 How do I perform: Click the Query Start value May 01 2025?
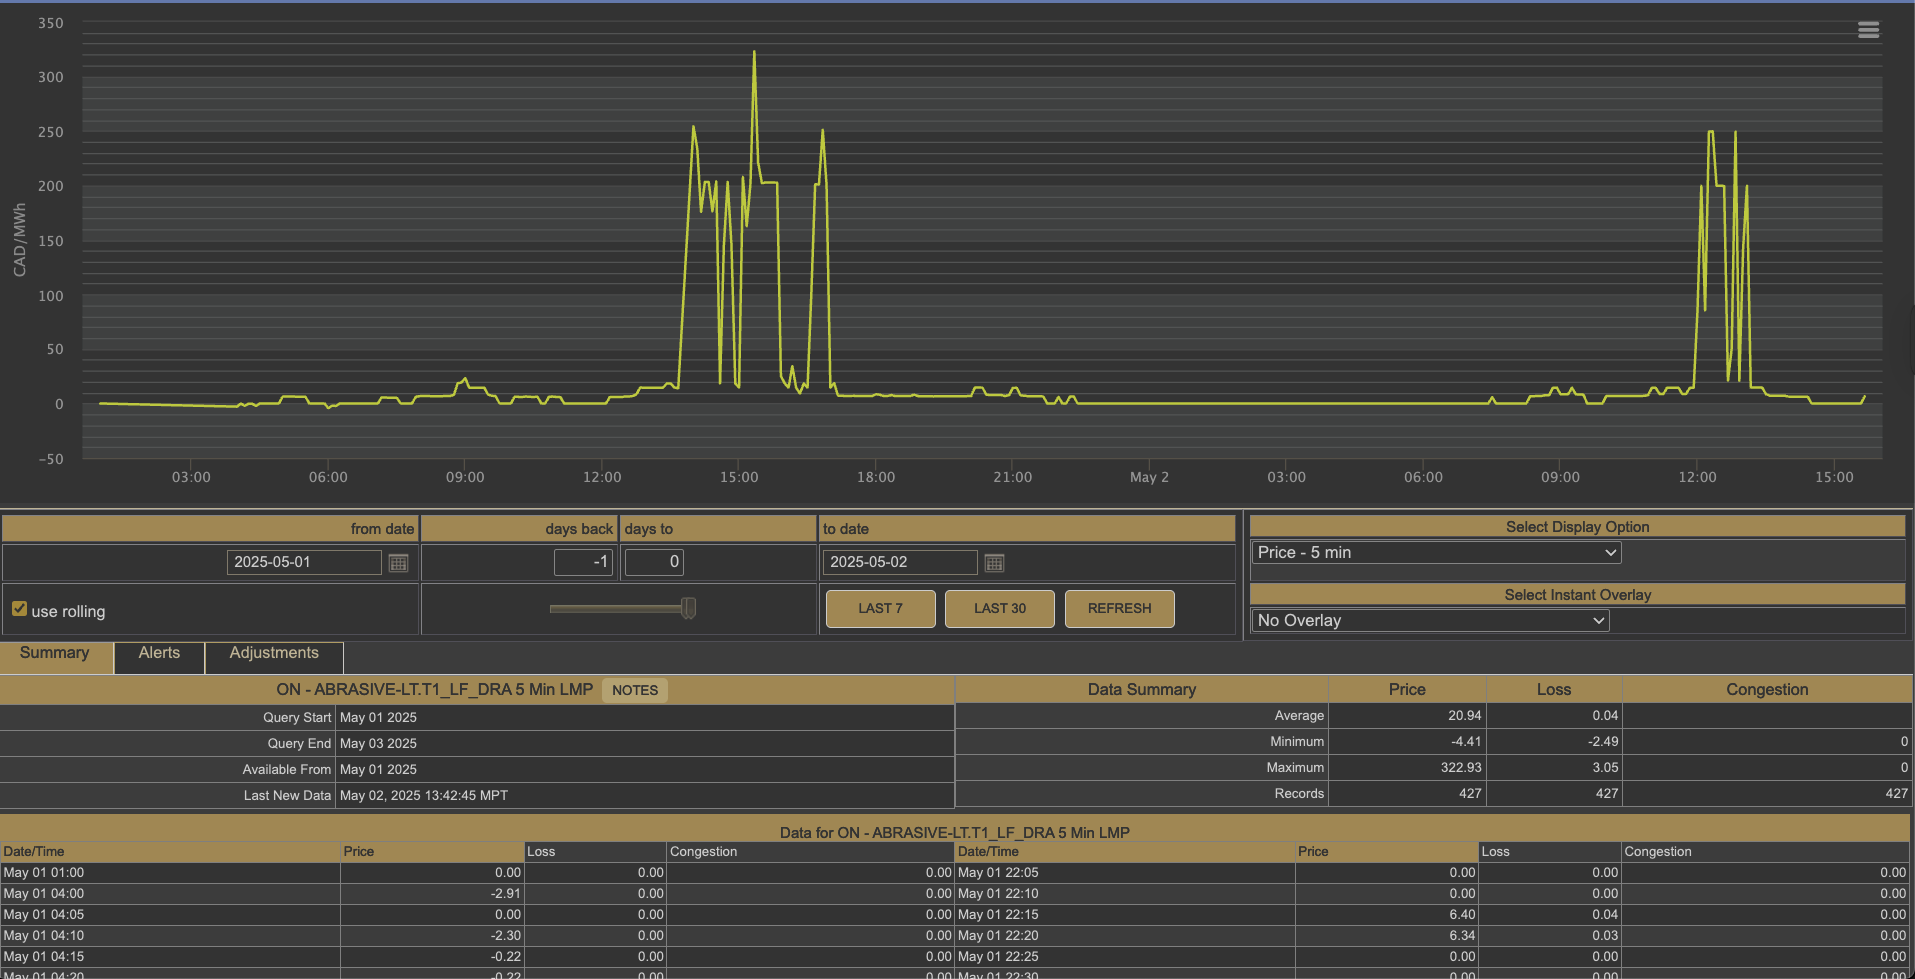378,718
